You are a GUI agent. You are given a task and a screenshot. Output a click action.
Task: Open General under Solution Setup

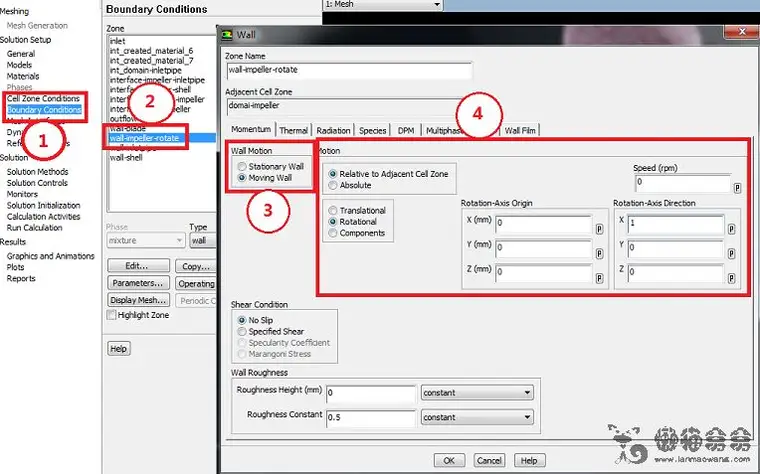pos(21,54)
